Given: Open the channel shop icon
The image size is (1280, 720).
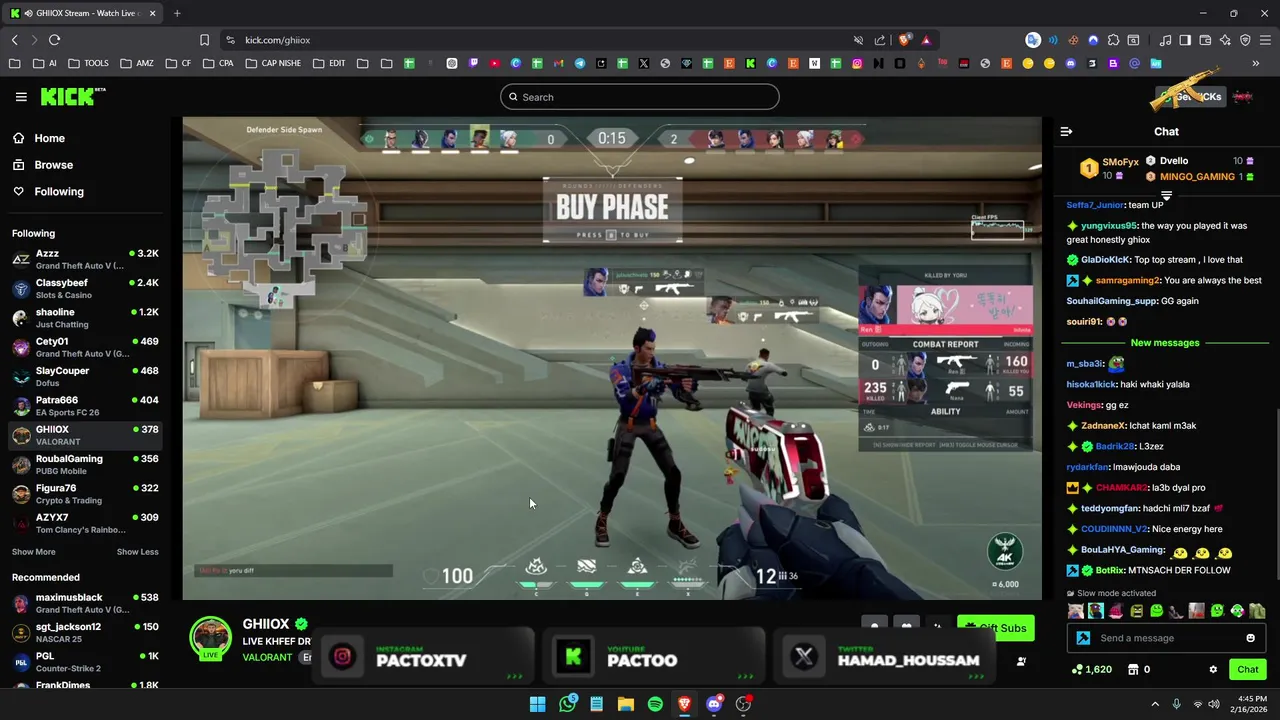Looking at the screenshot, I should [x=1133, y=670].
